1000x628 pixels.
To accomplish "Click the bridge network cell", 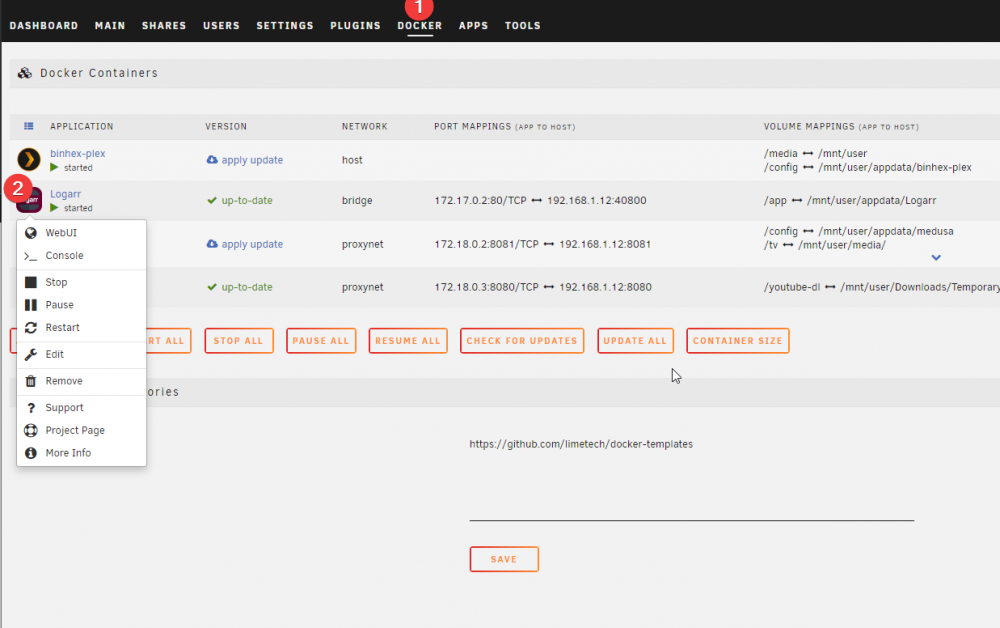I will 357,200.
